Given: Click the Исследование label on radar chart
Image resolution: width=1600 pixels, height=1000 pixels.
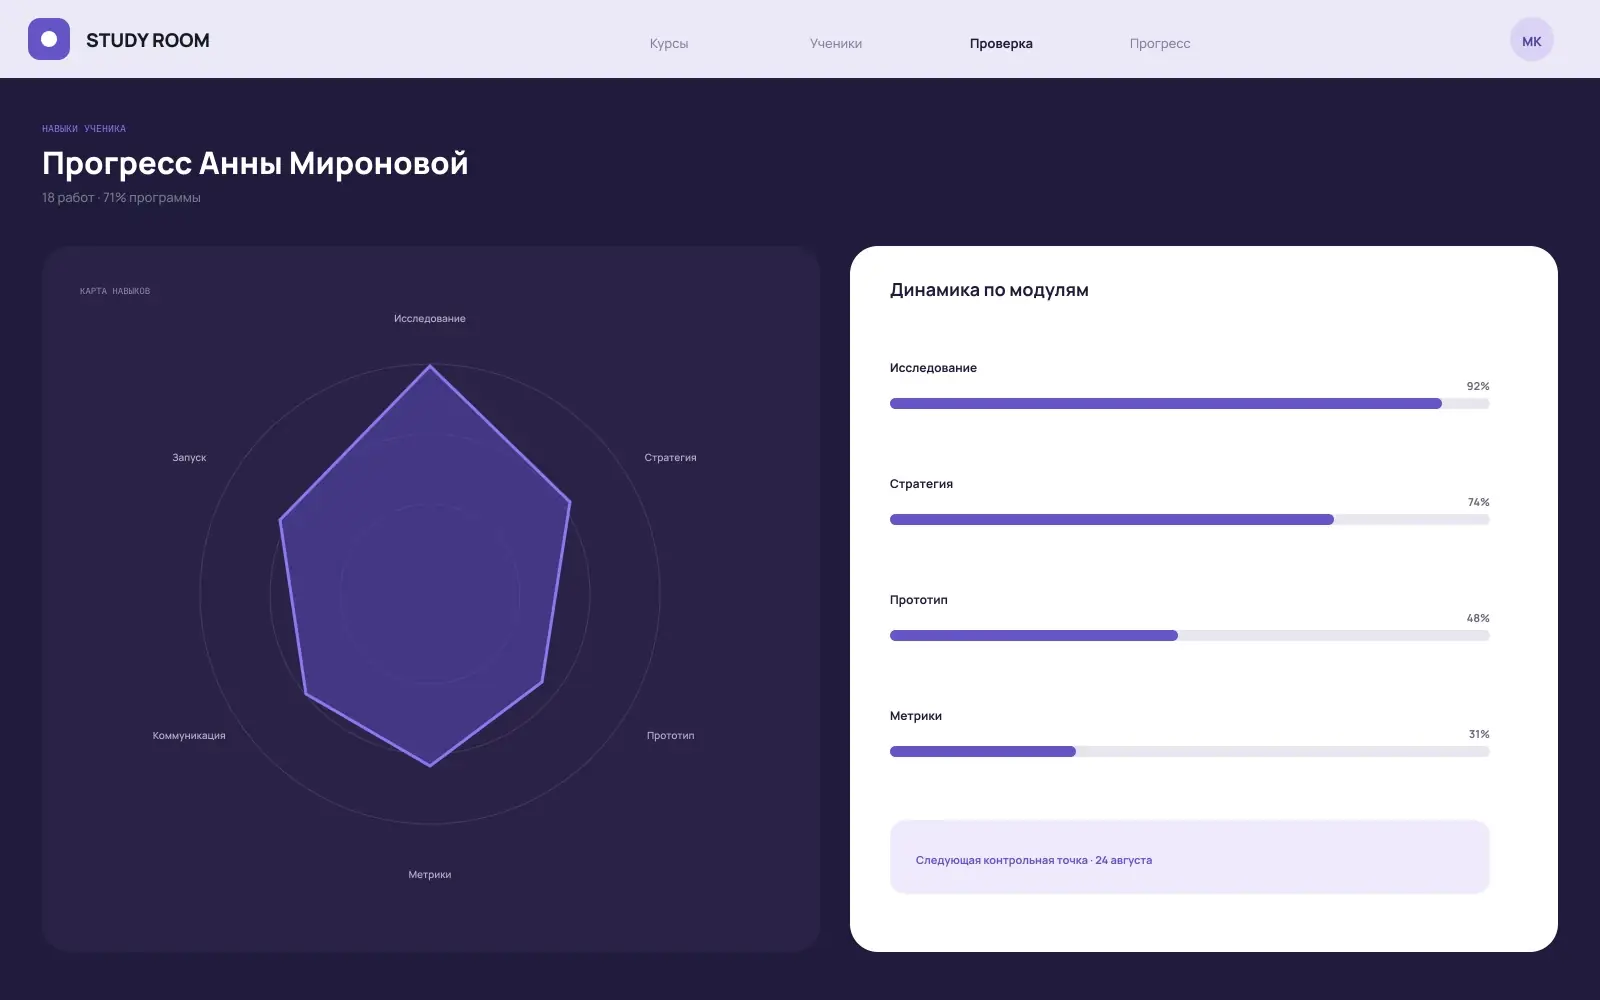Looking at the screenshot, I should (430, 318).
